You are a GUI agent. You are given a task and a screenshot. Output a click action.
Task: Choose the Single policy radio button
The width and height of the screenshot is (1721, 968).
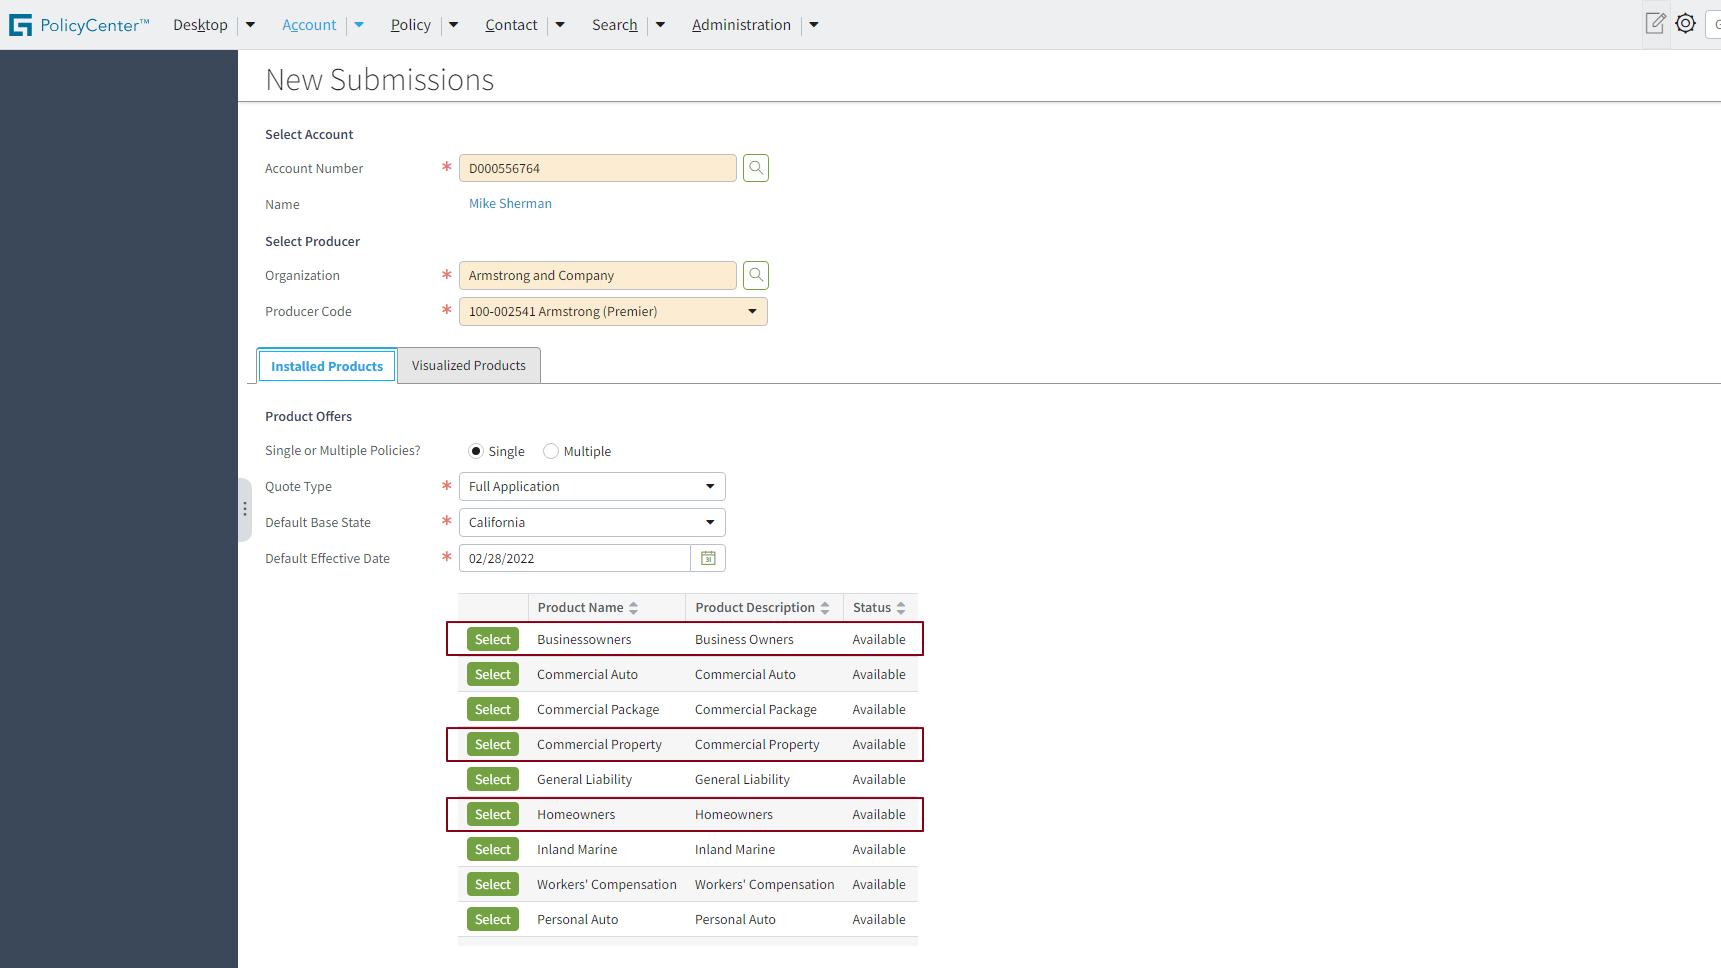click(476, 451)
